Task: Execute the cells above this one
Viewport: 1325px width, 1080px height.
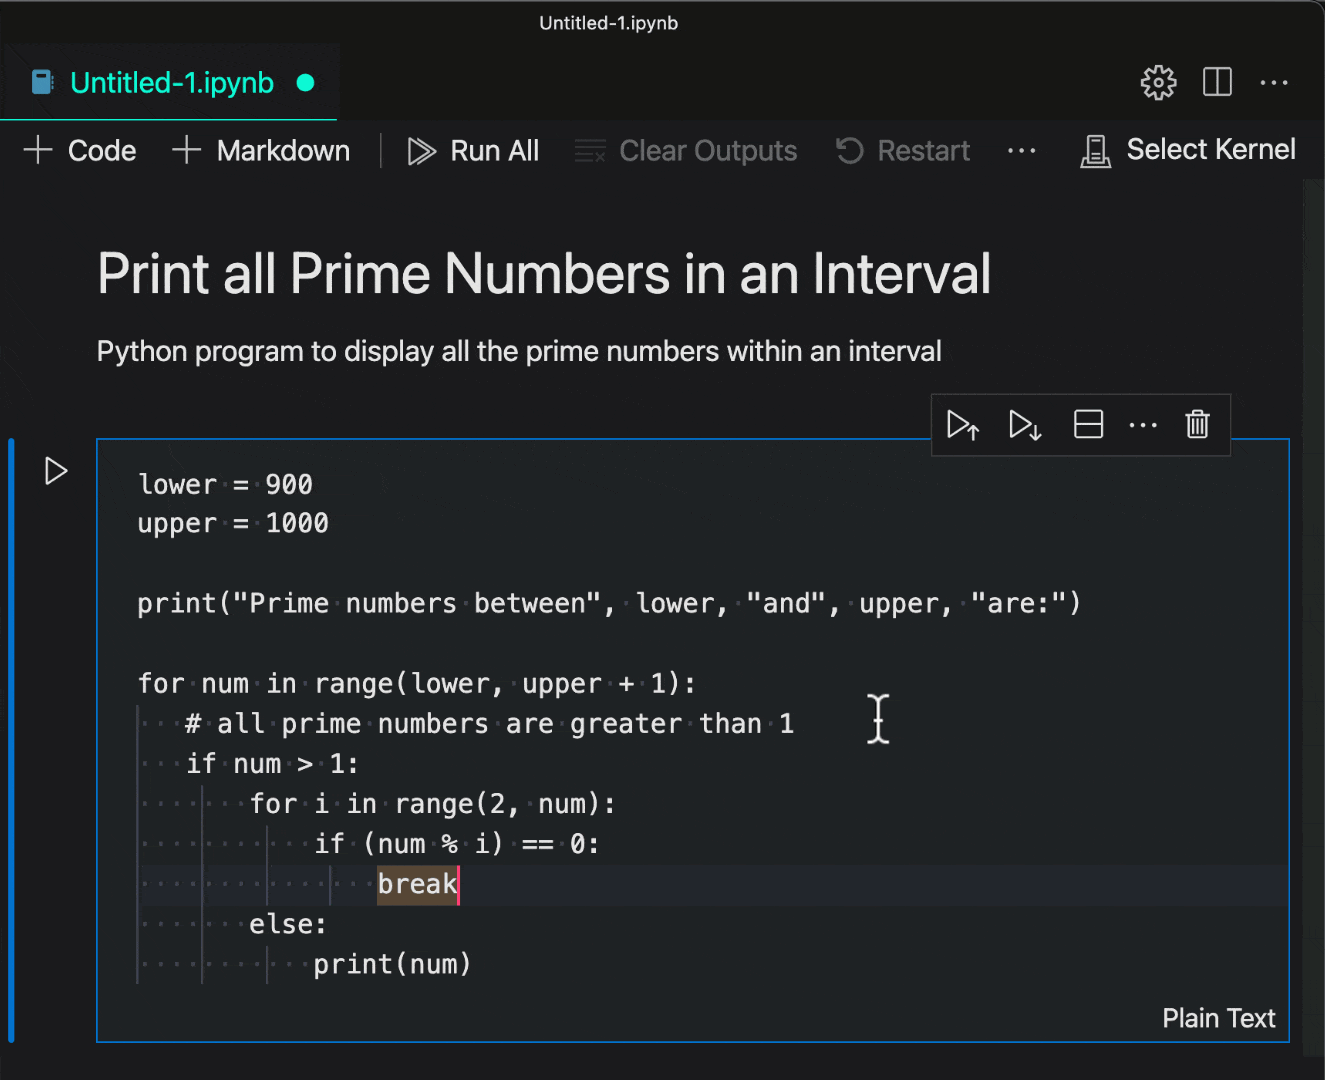Action: (963, 425)
